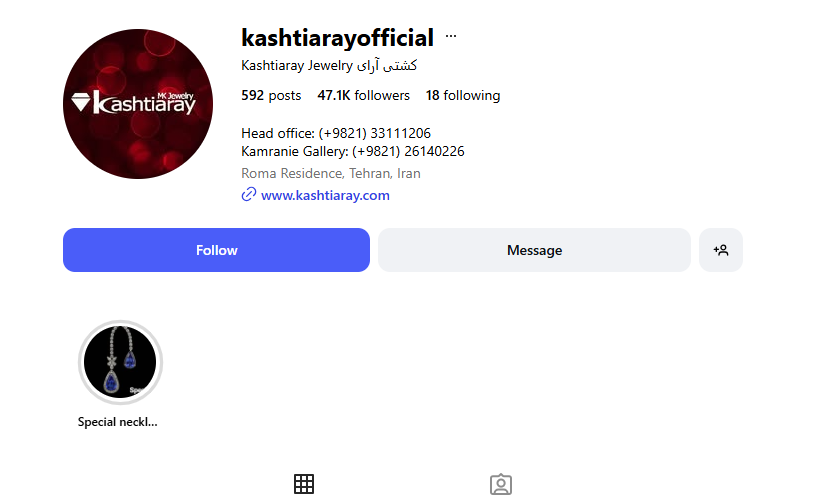Show the 18 following list
The image size is (819, 499).
pos(463,96)
